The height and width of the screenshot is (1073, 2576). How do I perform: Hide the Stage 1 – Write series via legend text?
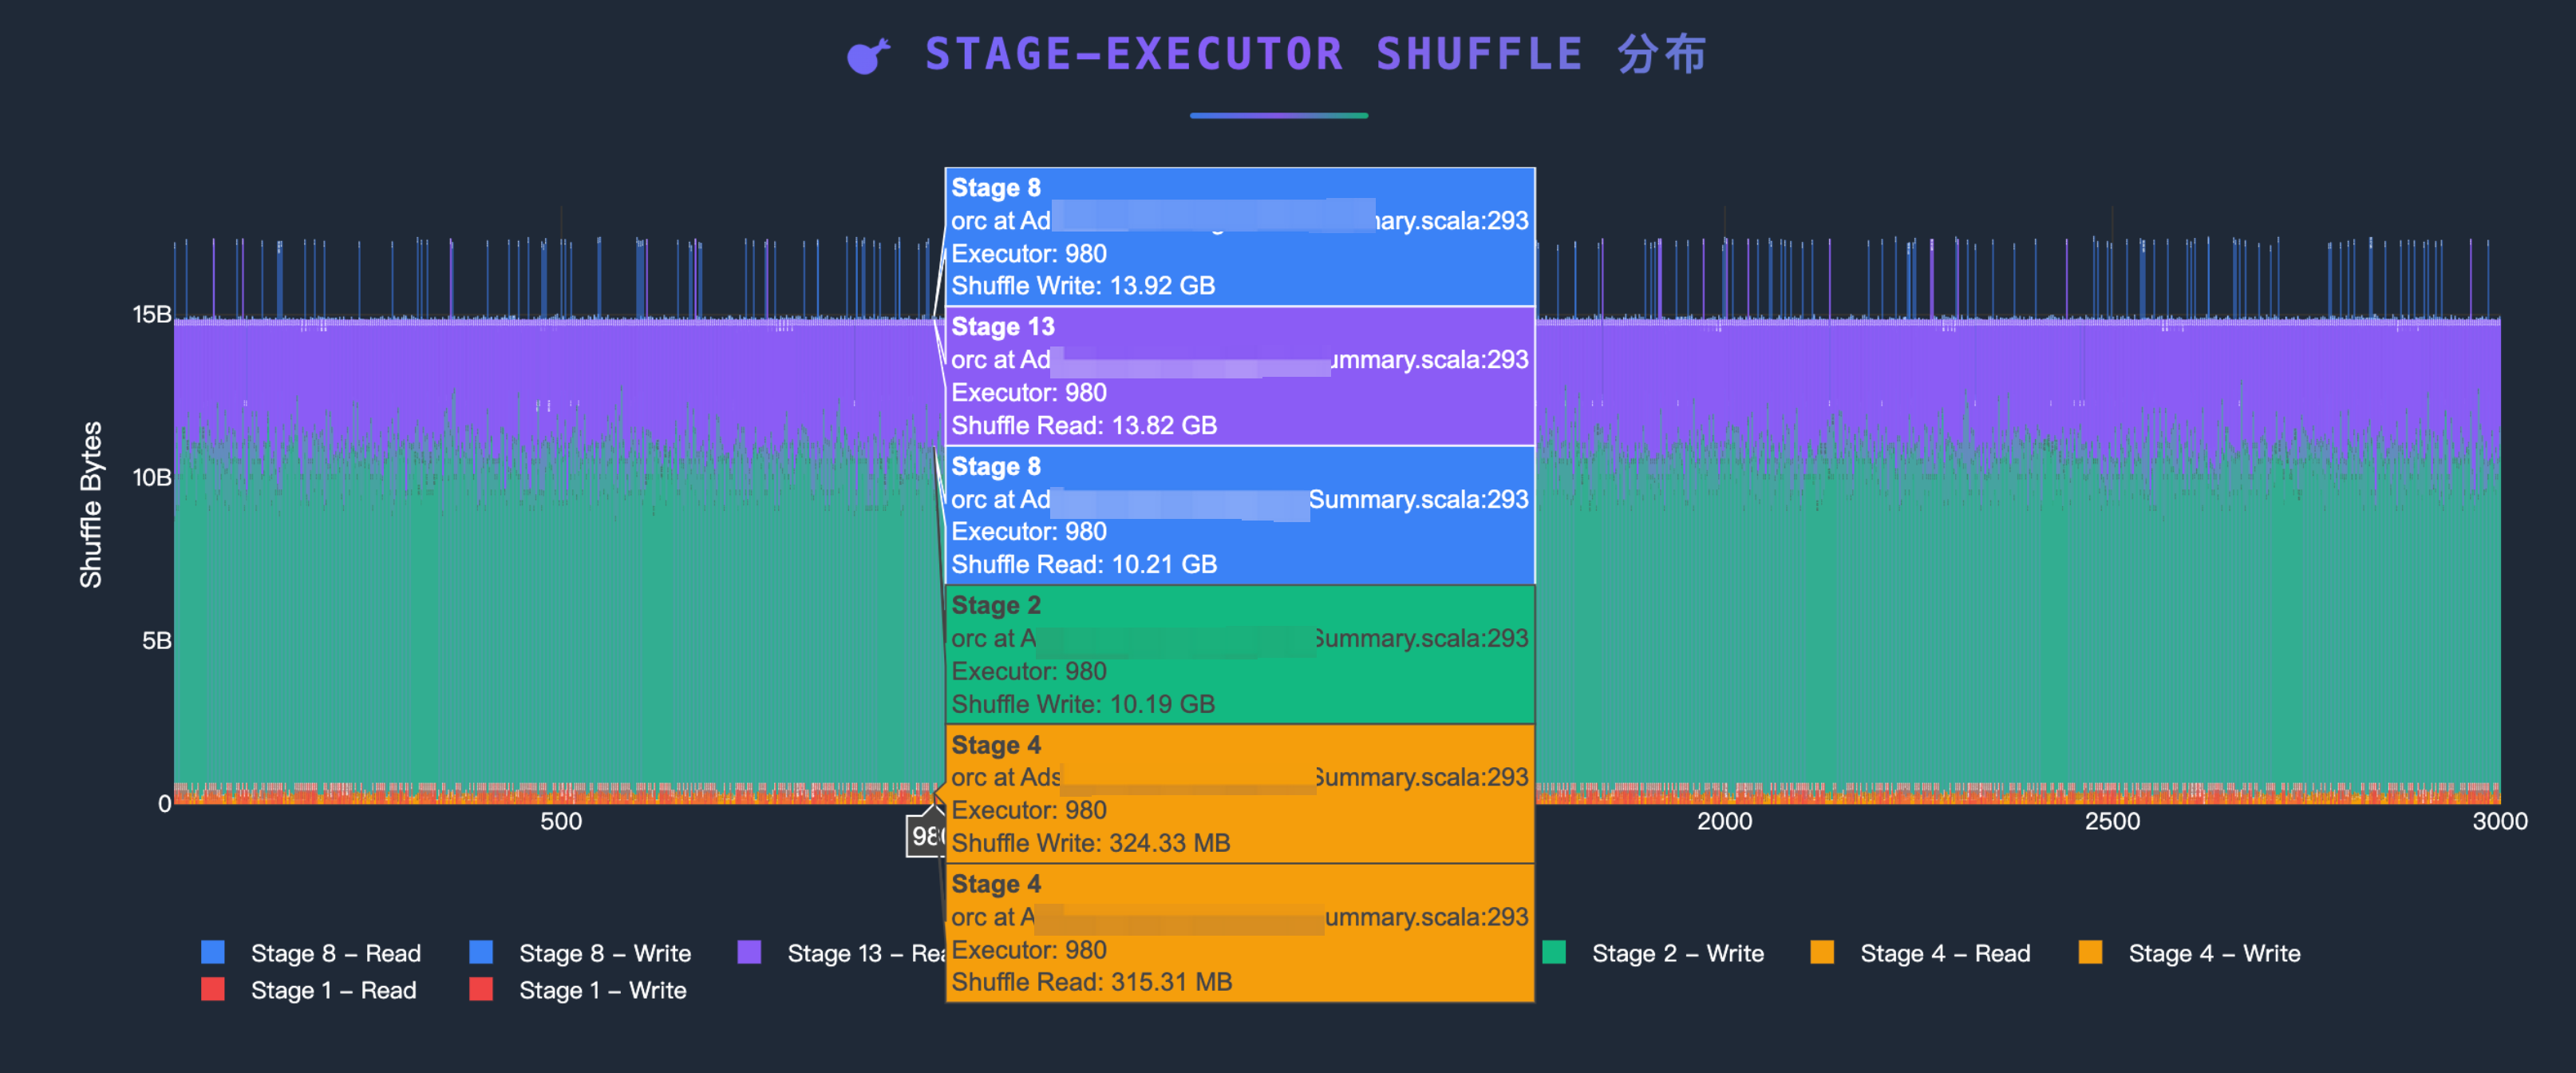tap(602, 990)
